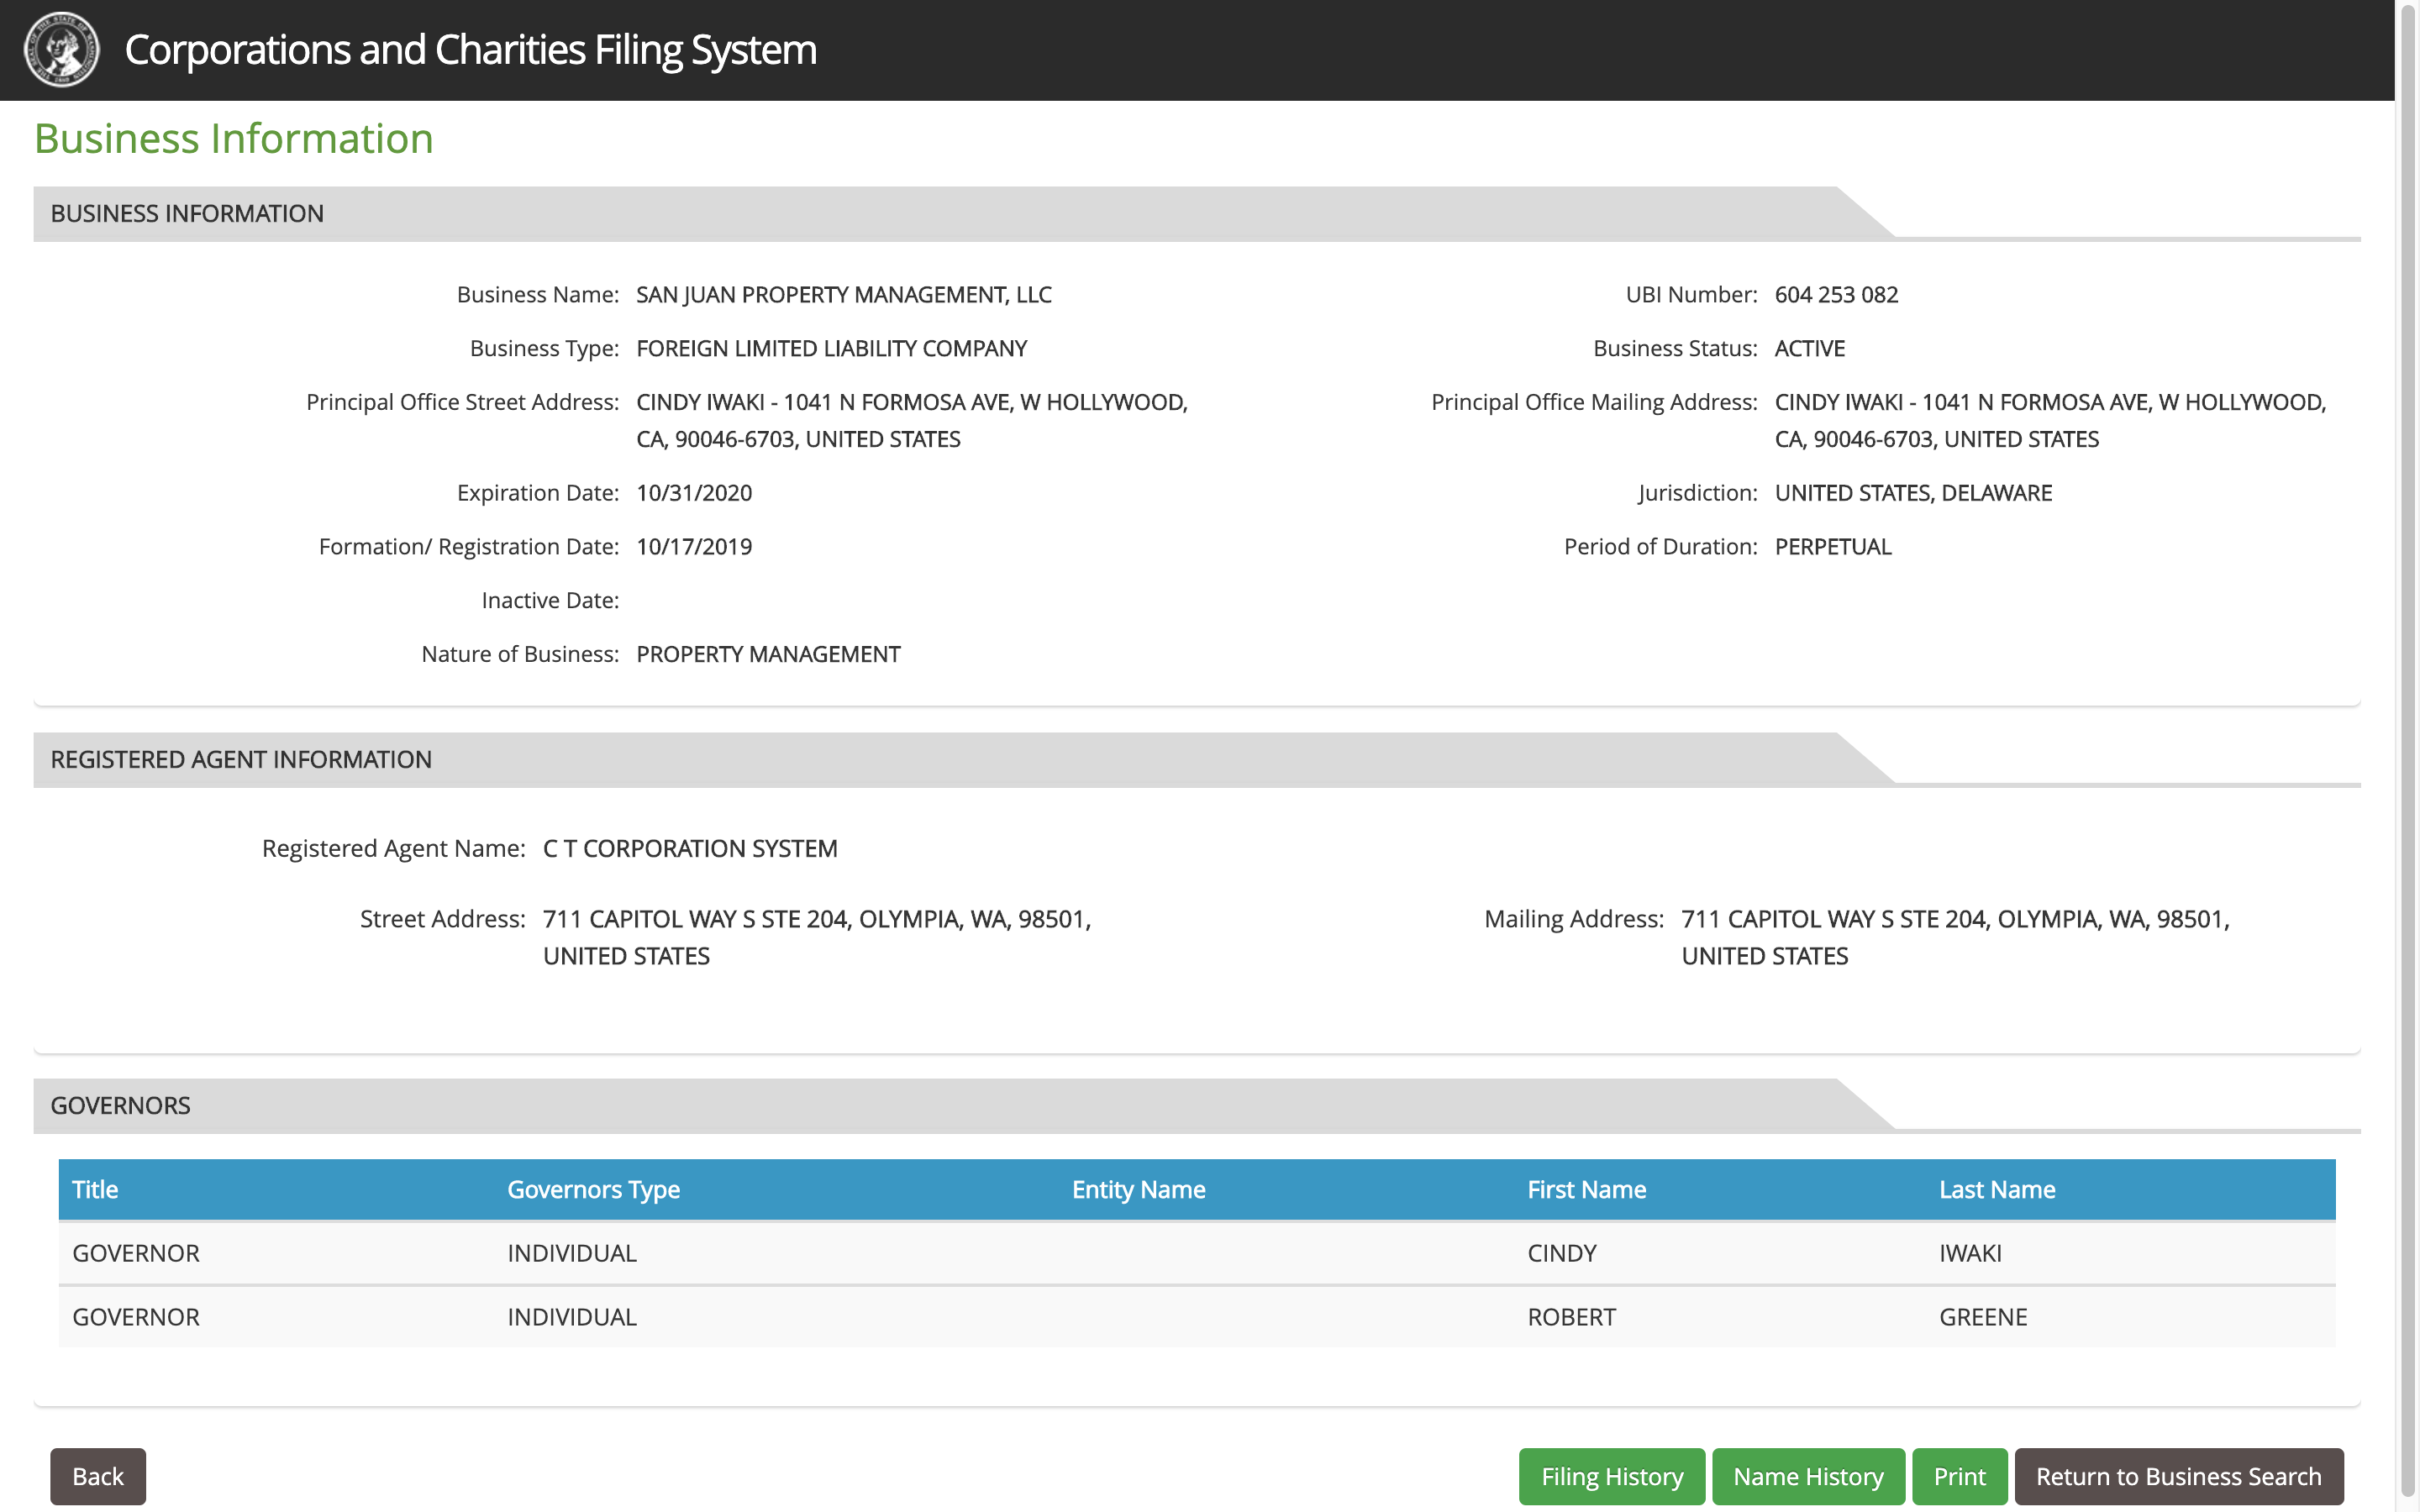The height and width of the screenshot is (1512, 2420).
Task: Click GOVERNOR title in the Cindy row
Action: click(x=136, y=1253)
